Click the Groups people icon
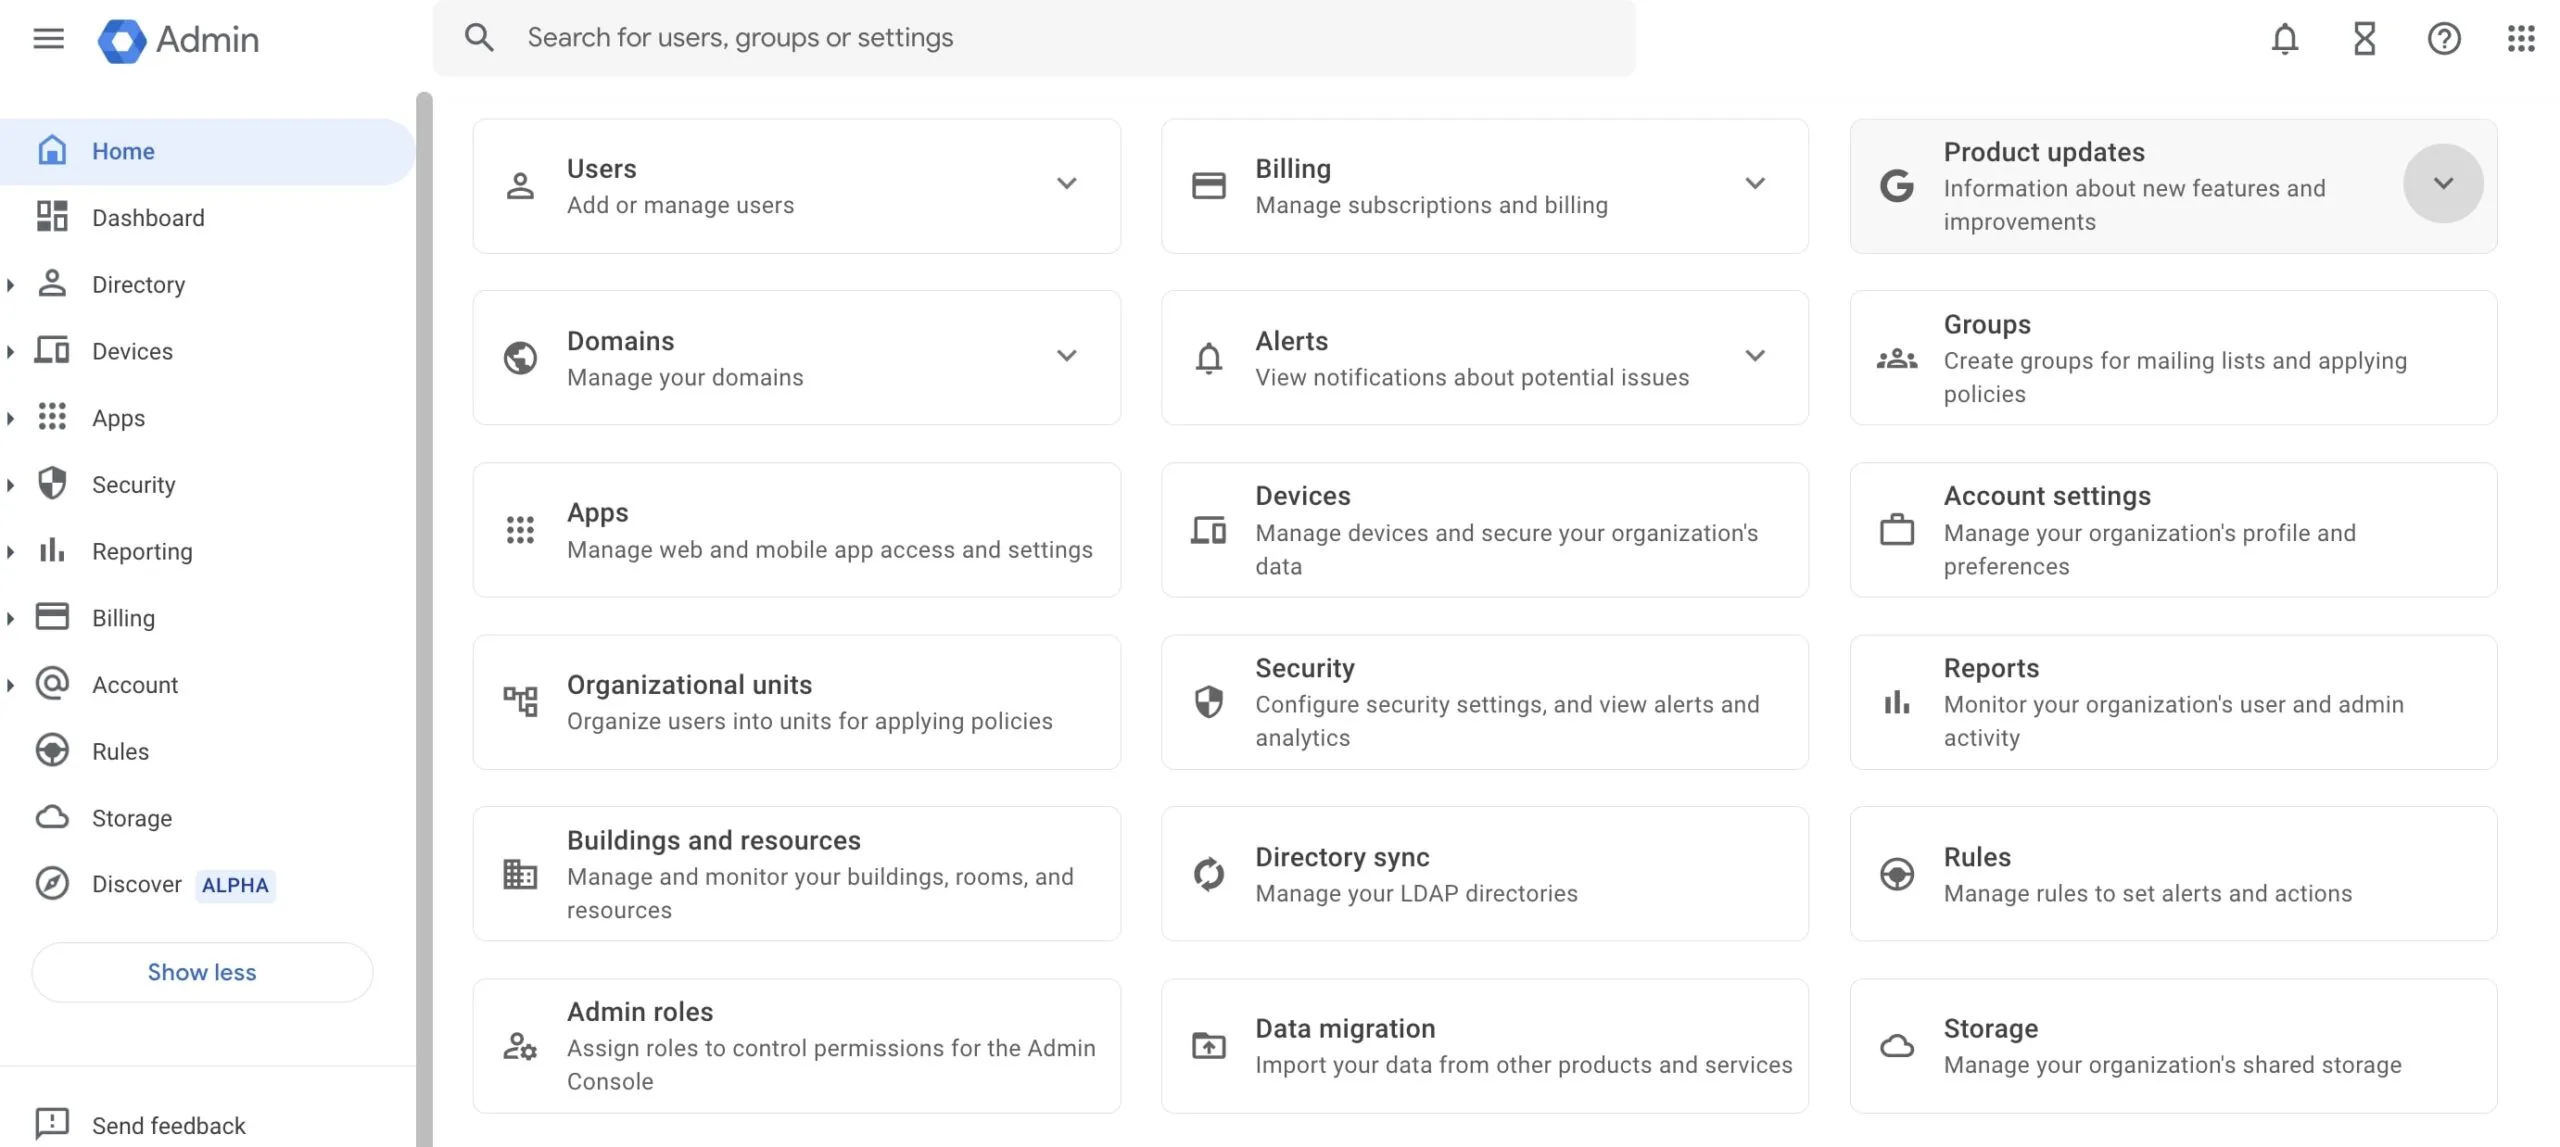Viewport: 2560px width, 1147px height. (x=1897, y=358)
